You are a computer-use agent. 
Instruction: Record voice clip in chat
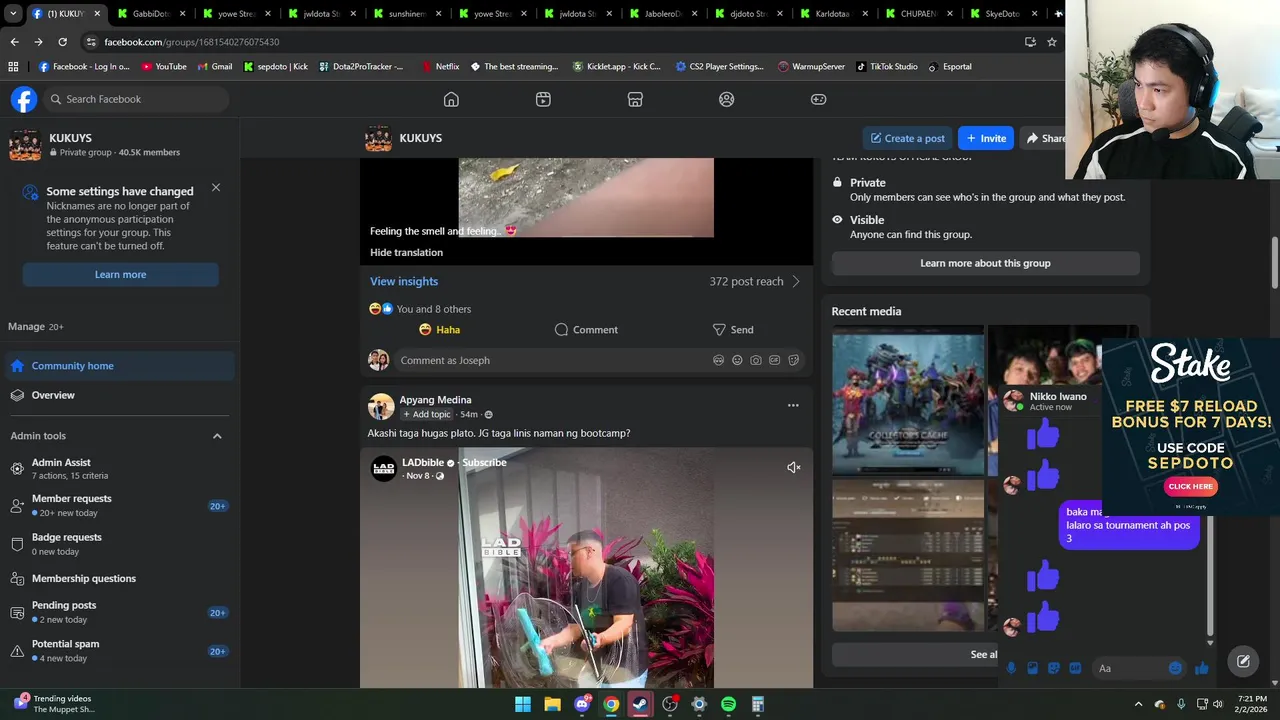pyautogui.click(x=1011, y=668)
